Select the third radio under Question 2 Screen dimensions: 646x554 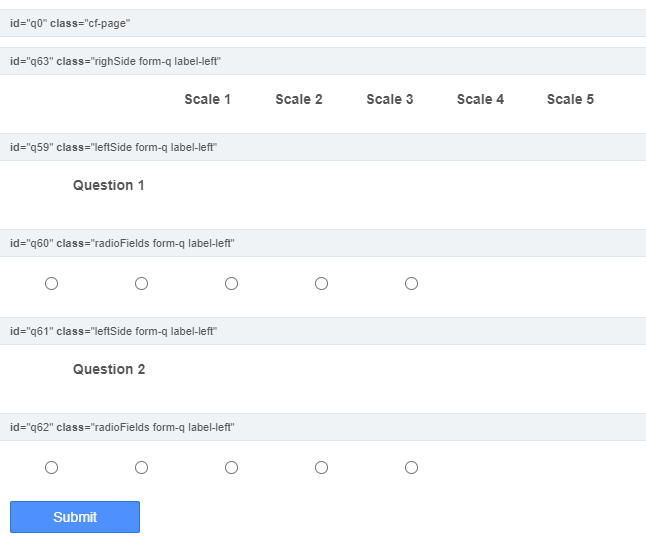coord(232,468)
